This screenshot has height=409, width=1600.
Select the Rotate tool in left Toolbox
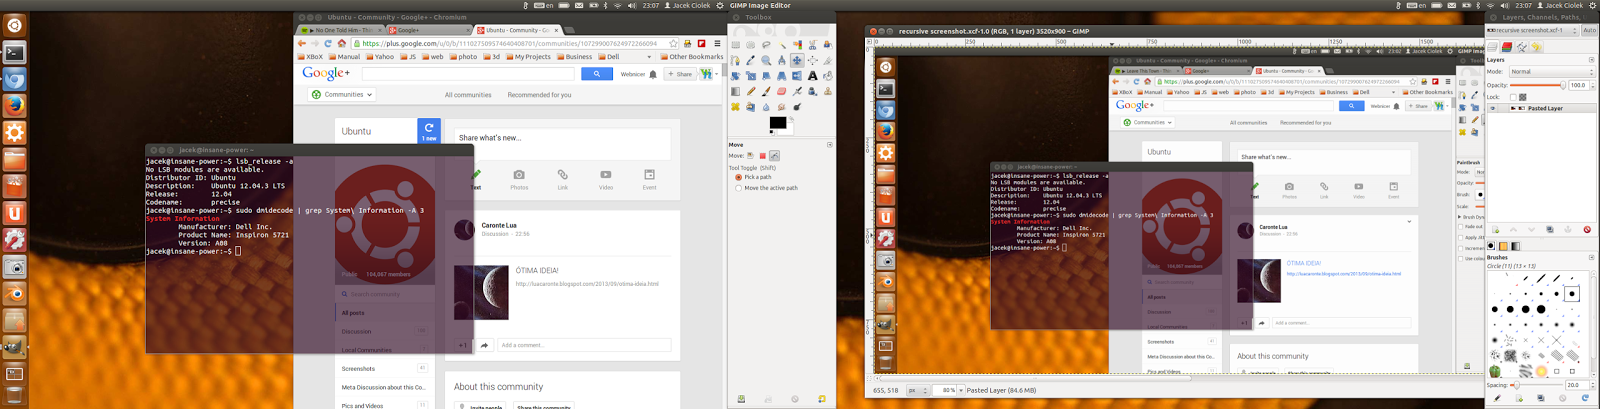[x=735, y=75]
